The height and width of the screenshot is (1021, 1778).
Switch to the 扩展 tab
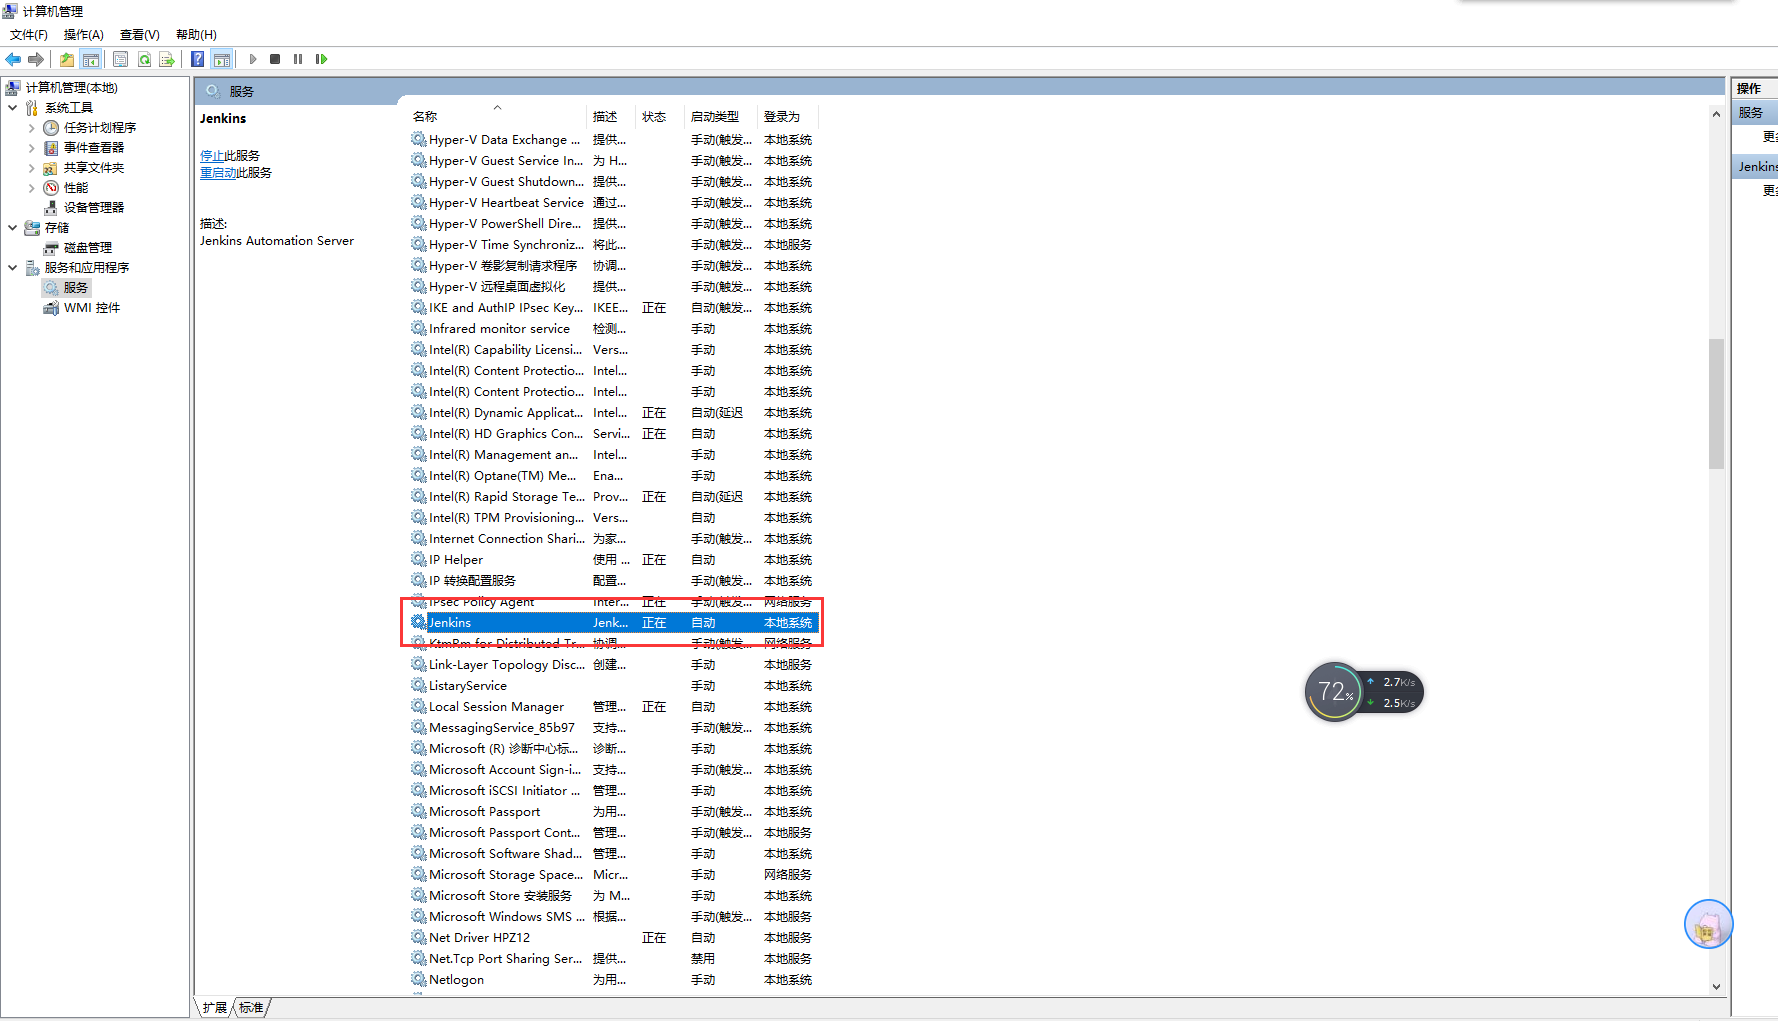click(215, 1007)
